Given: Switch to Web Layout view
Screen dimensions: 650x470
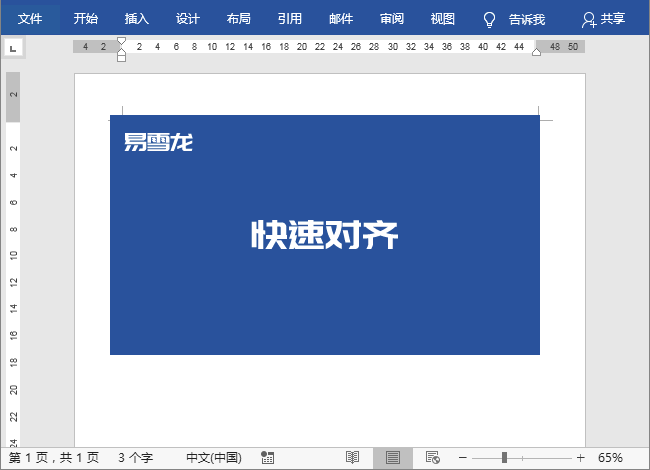Looking at the screenshot, I should pyautogui.click(x=433, y=458).
